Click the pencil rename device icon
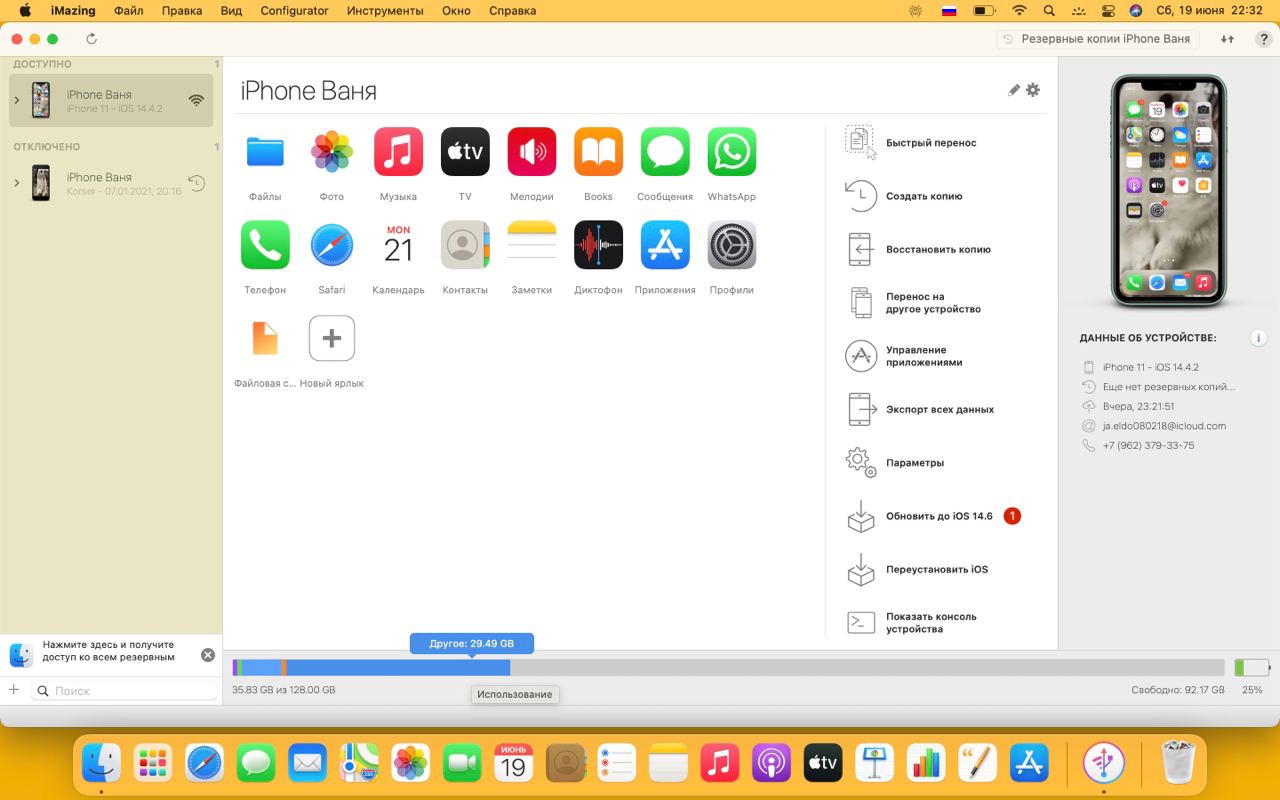The height and width of the screenshot is (800, 1280). coord(1014,90)
